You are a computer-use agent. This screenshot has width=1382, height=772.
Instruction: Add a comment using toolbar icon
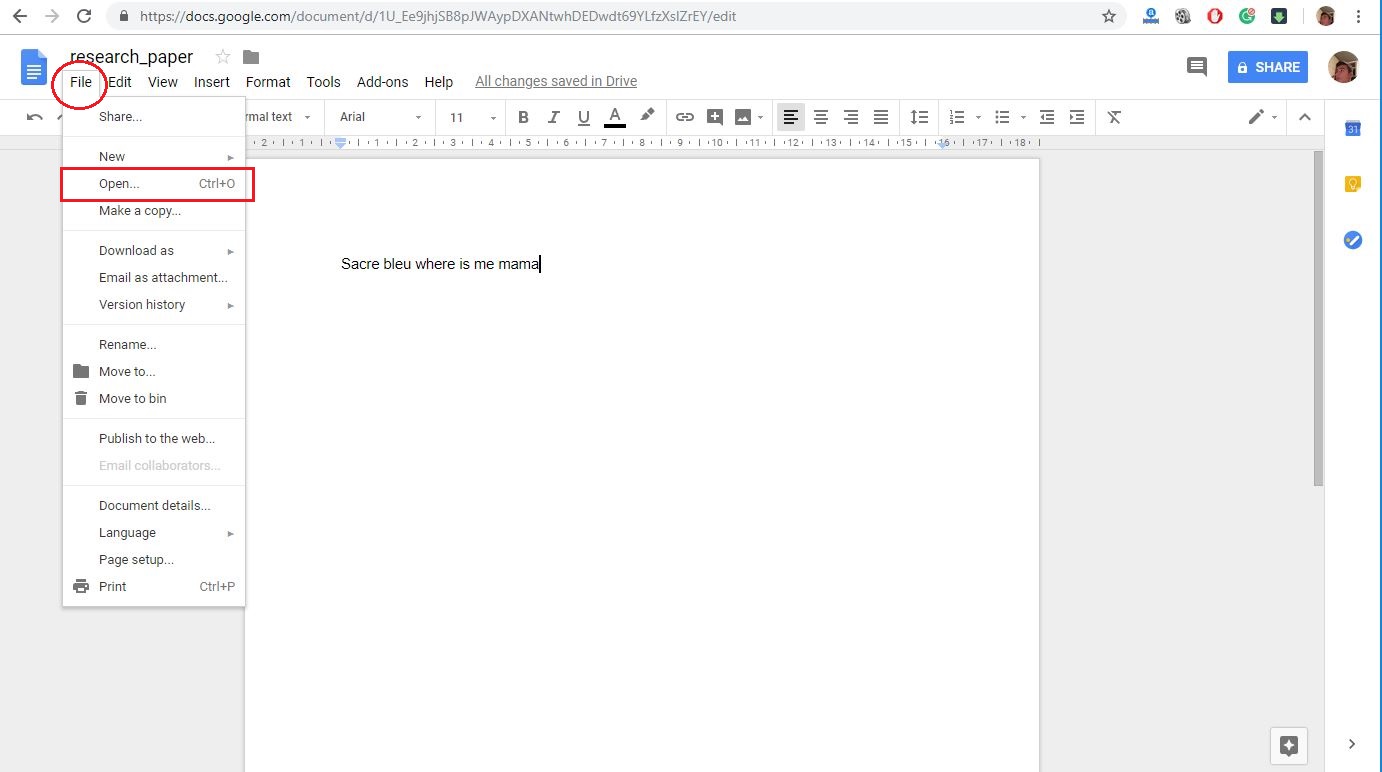[715, 117]
